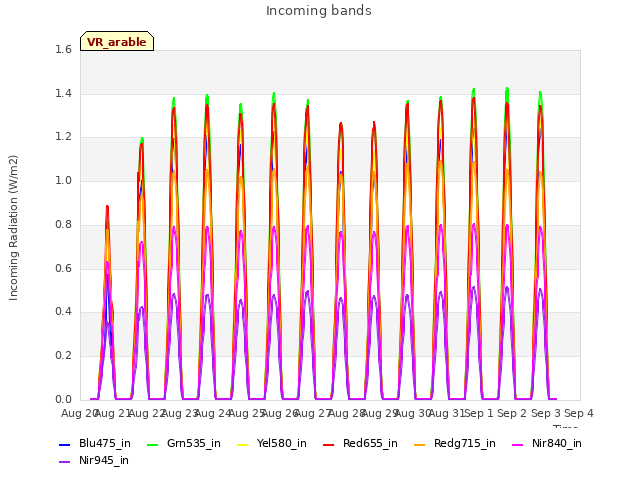Click the yellow Yel580_in legend color marker
Screen dimensions: 640x480
coord(243,444)
